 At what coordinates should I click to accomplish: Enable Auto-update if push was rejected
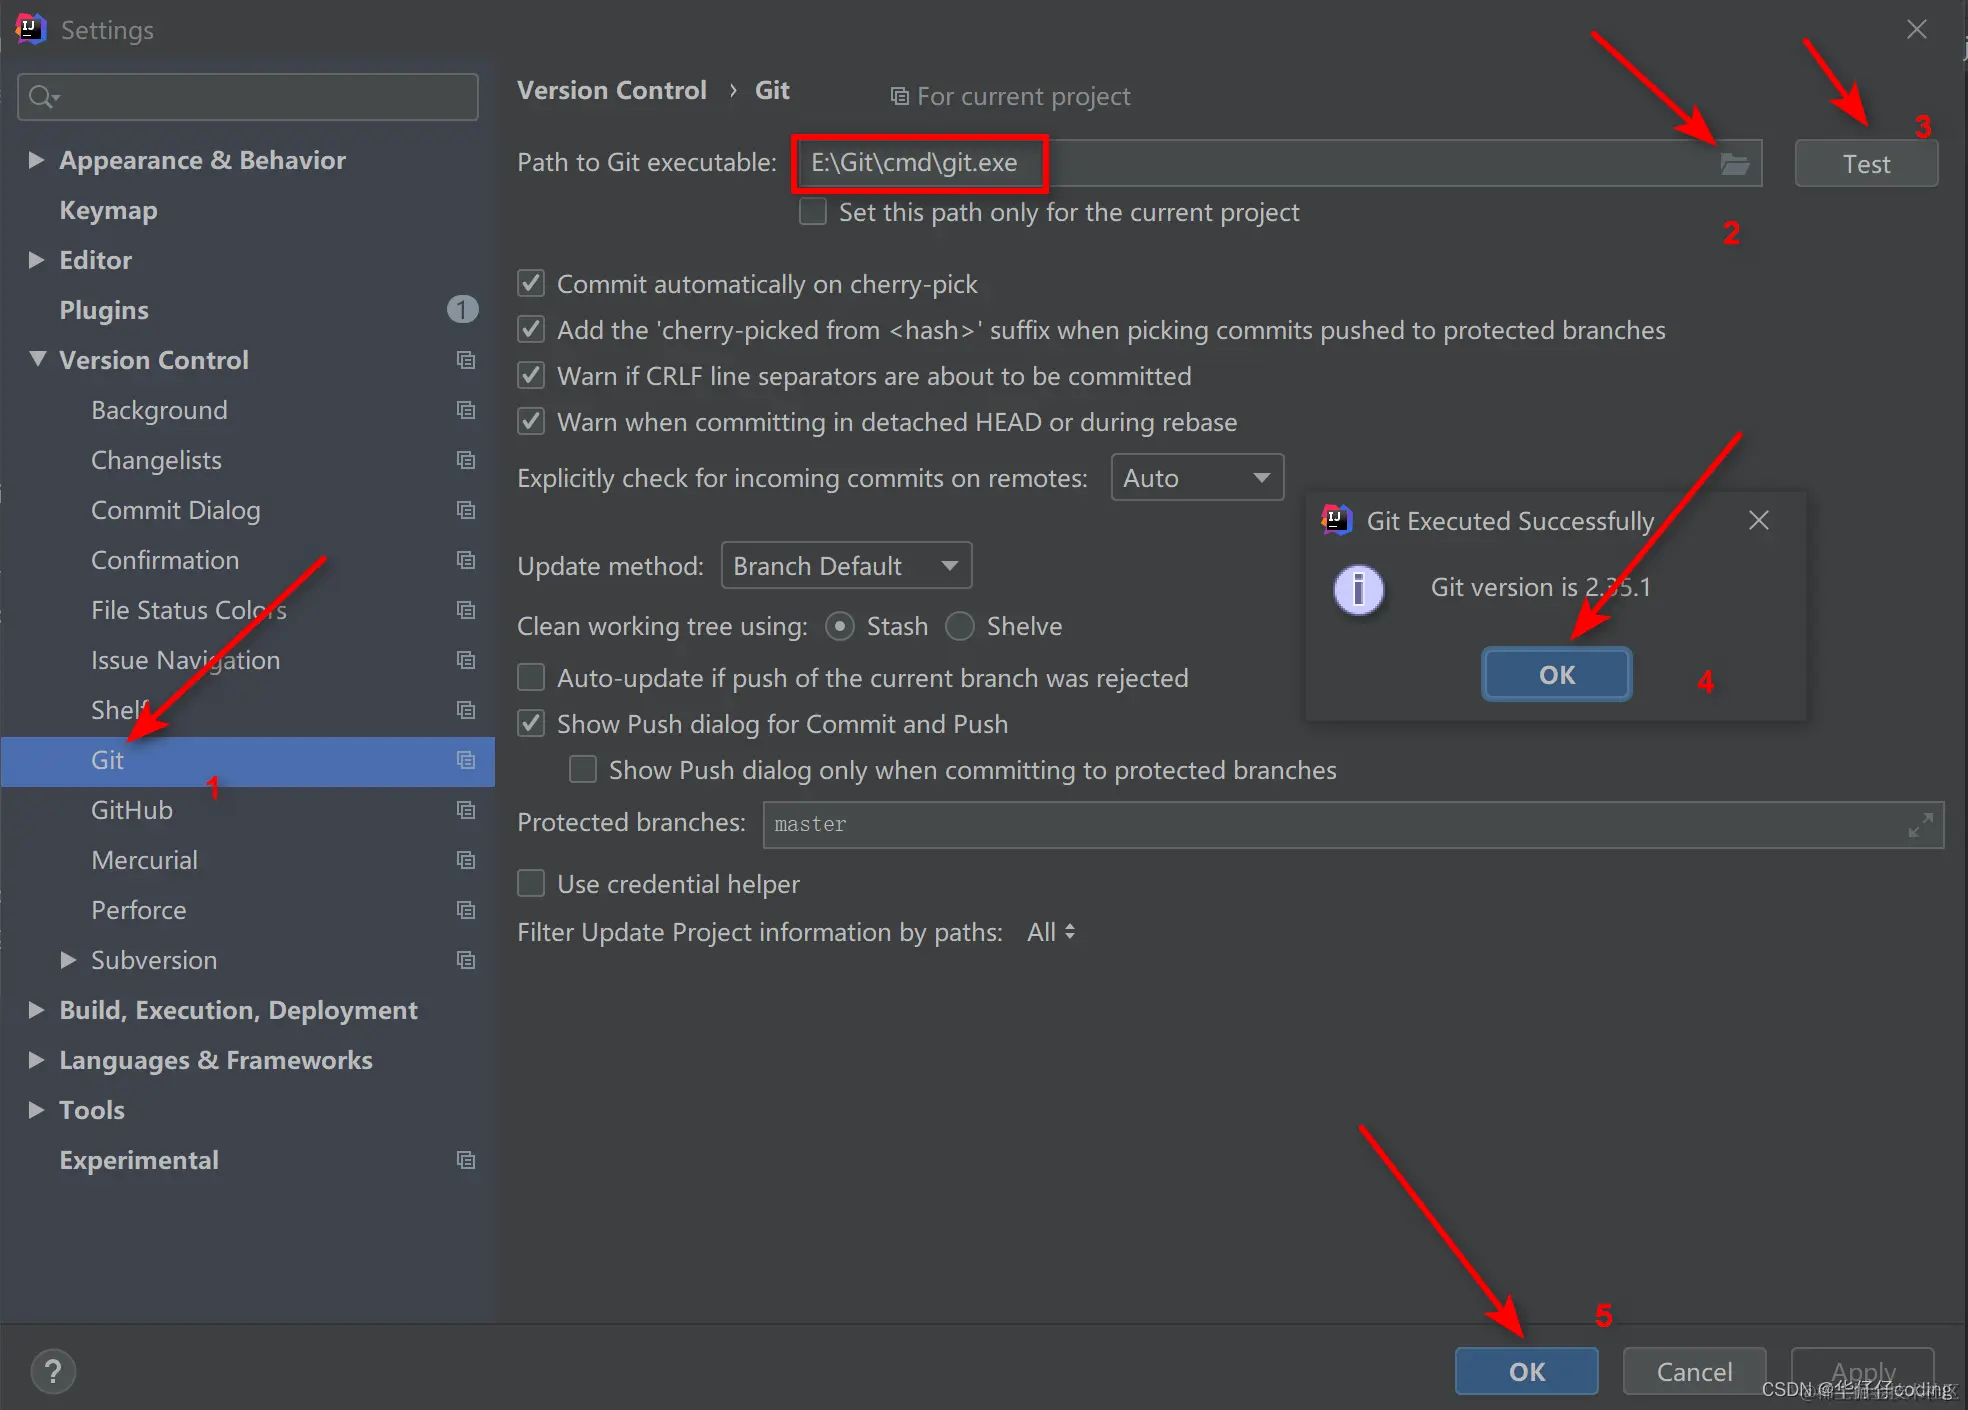tap(531, 678)
